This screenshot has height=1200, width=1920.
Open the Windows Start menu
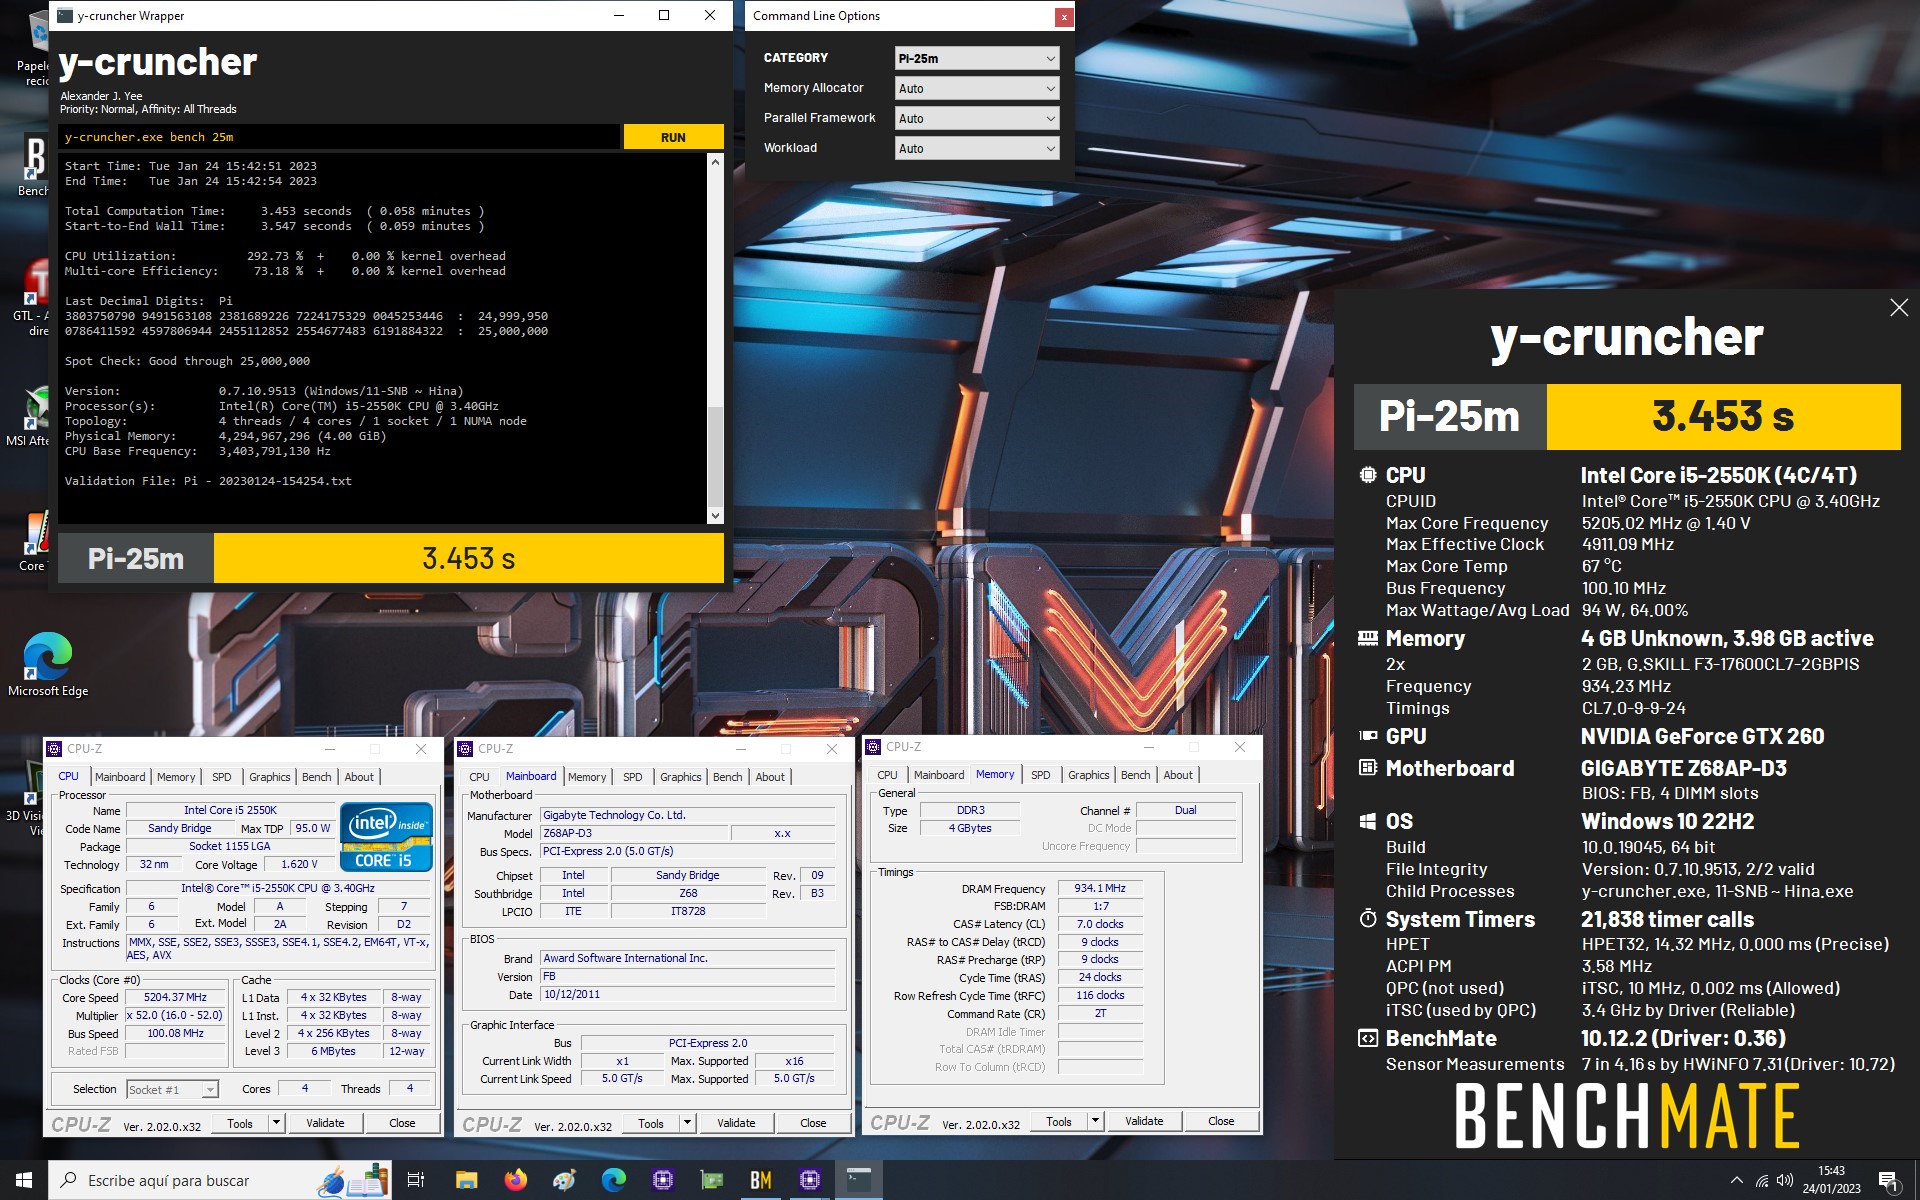click(x=24, y=1180)
